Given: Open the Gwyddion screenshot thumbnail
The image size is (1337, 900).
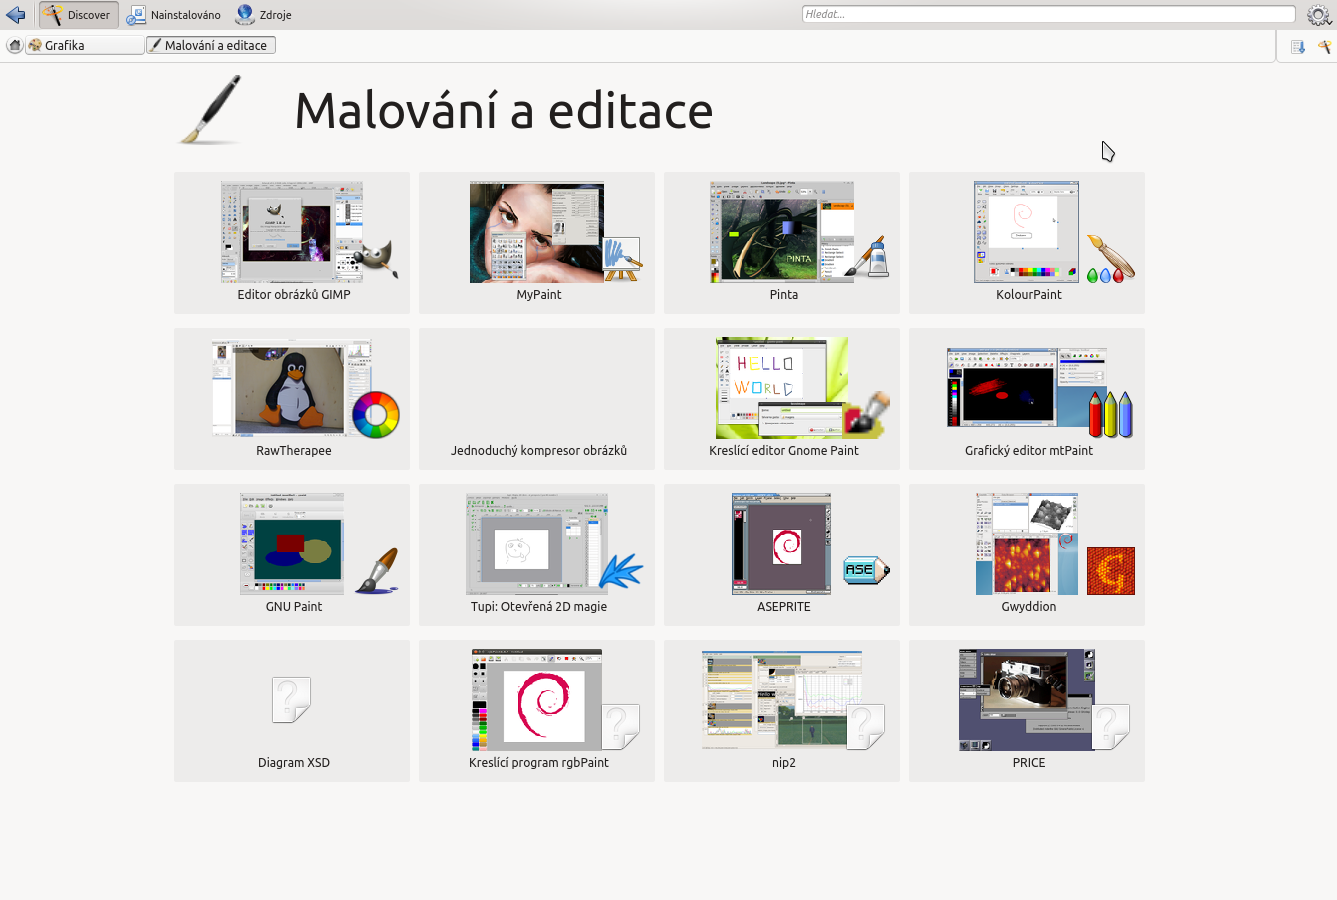Looking at the screenshot, I should (x=1027, y=544).
